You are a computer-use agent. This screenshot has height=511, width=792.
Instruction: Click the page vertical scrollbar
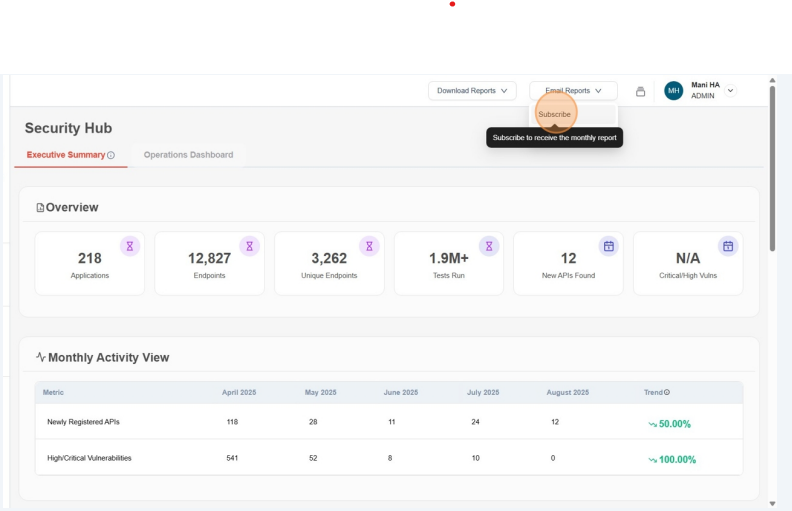(x=771, y=170)
